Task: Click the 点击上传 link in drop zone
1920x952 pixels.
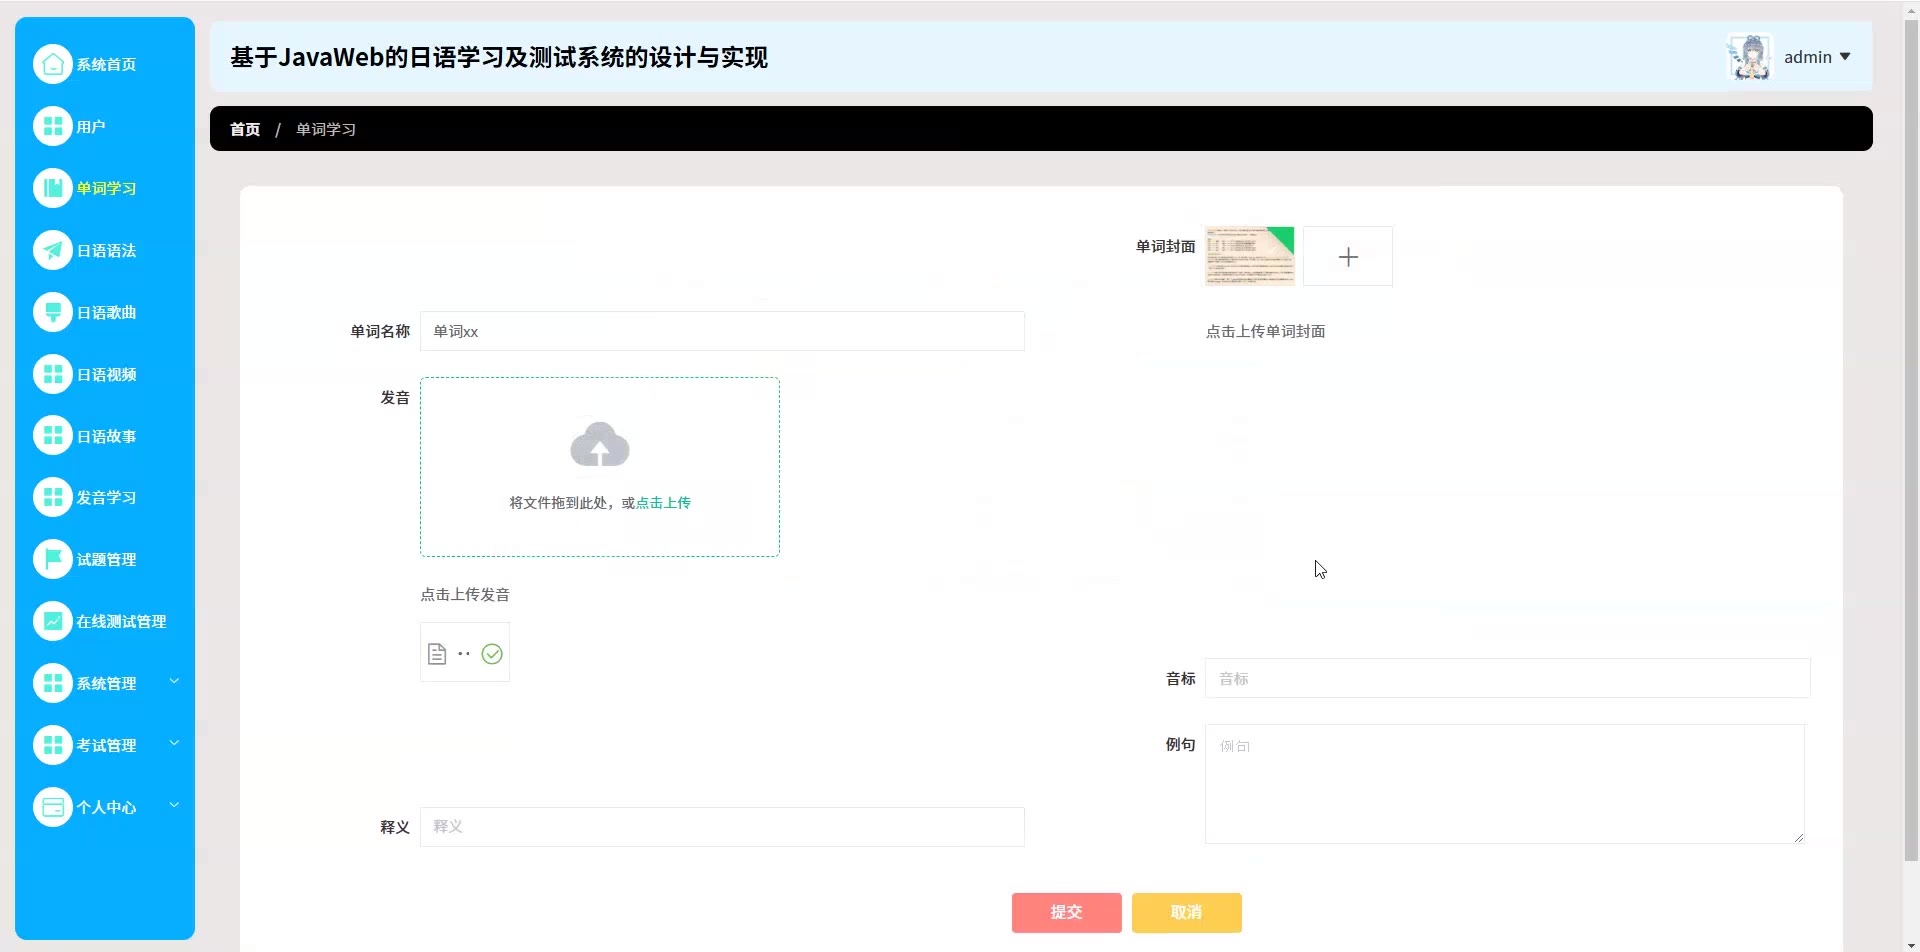Action: (x=663, y=503)
